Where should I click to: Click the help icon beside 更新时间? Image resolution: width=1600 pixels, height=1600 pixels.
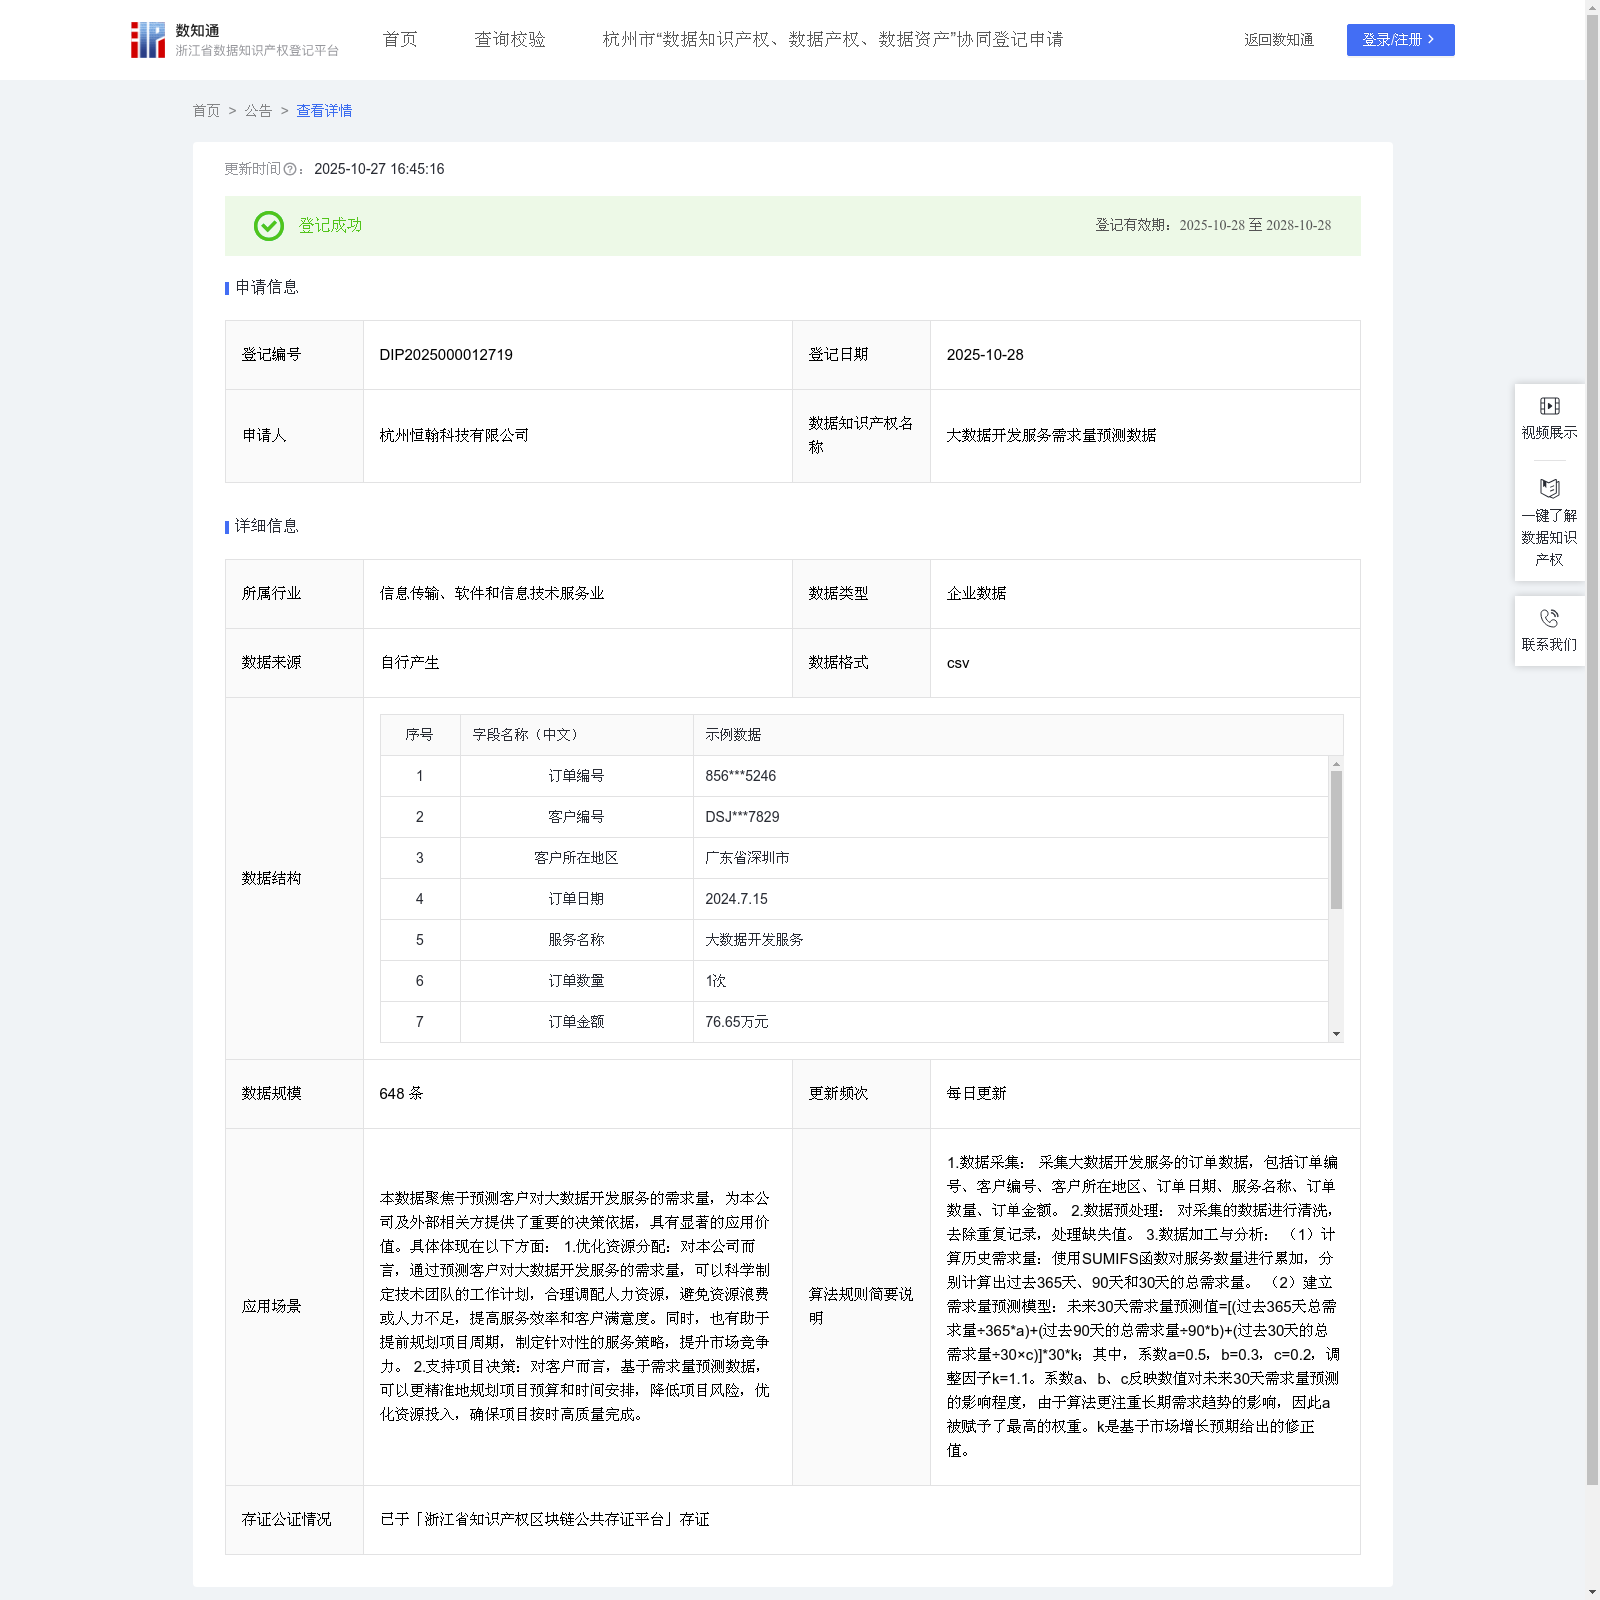click(290, 170)
